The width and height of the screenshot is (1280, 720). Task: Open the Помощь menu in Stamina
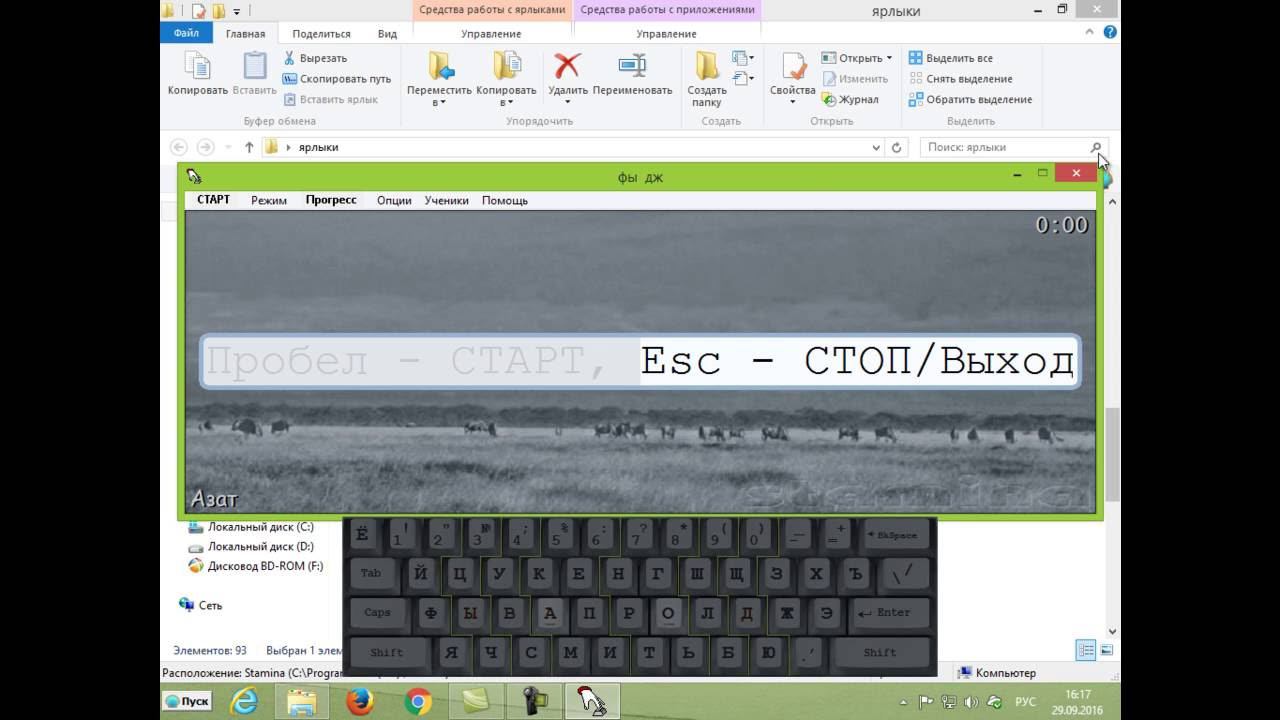point(505,200)
